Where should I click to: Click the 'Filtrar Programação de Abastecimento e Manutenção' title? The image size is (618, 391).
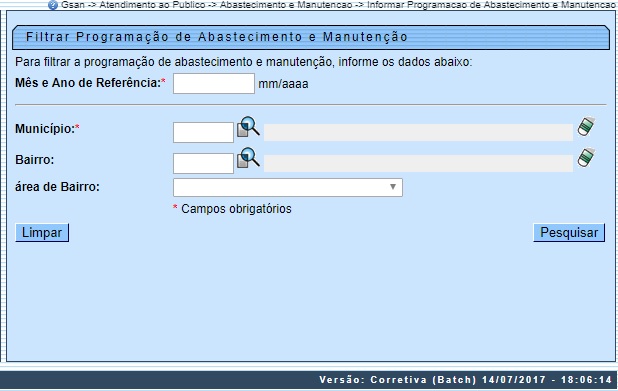[217, 37]
